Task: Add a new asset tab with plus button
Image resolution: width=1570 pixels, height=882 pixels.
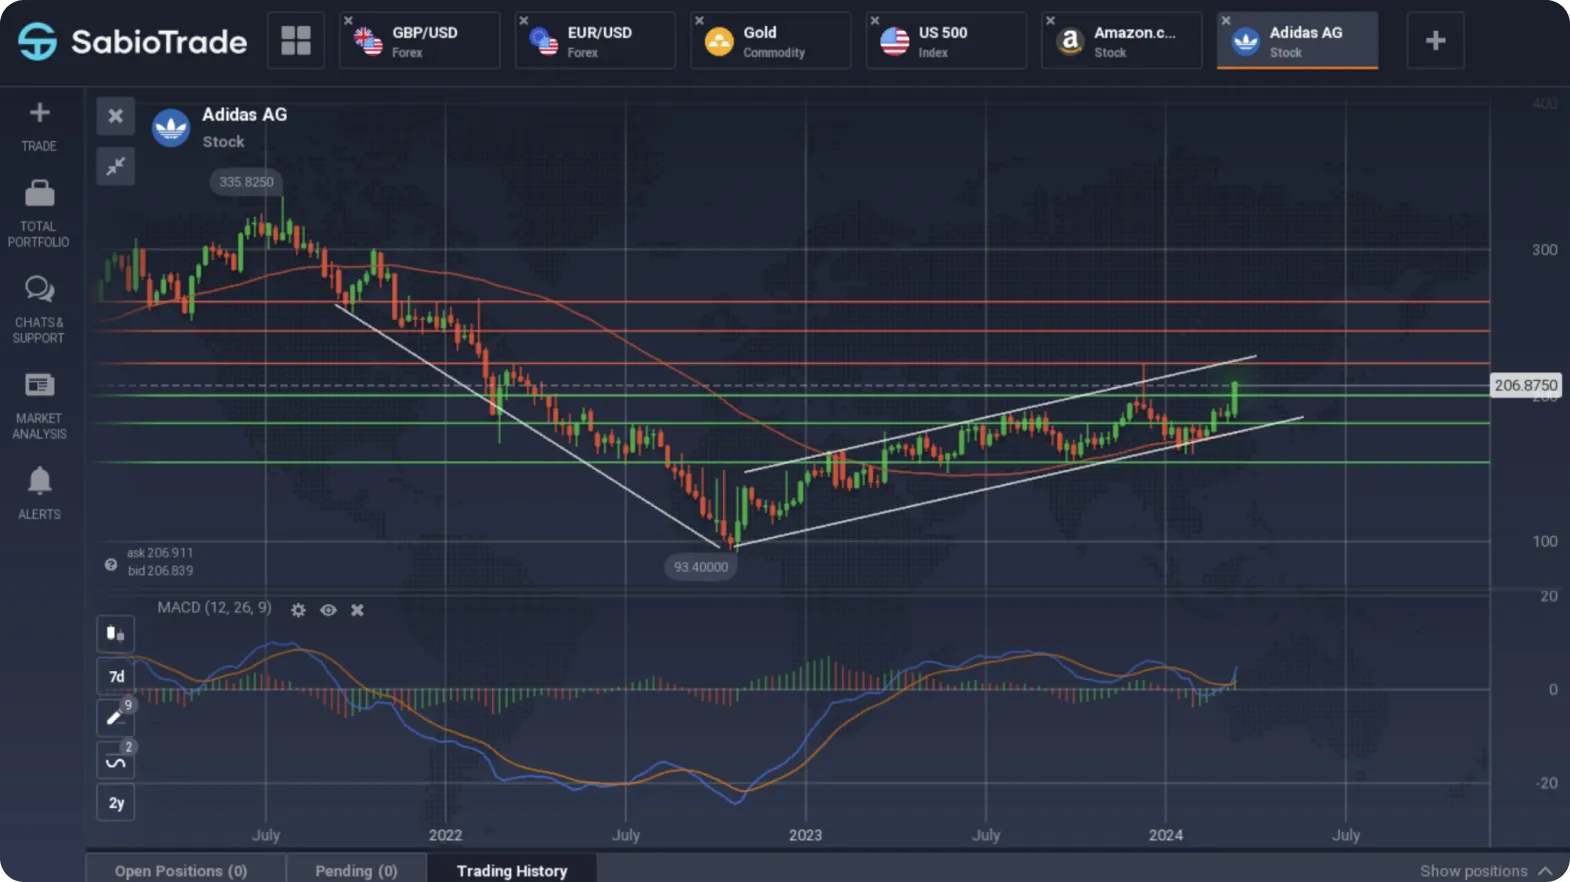Action: point(1435,41)
